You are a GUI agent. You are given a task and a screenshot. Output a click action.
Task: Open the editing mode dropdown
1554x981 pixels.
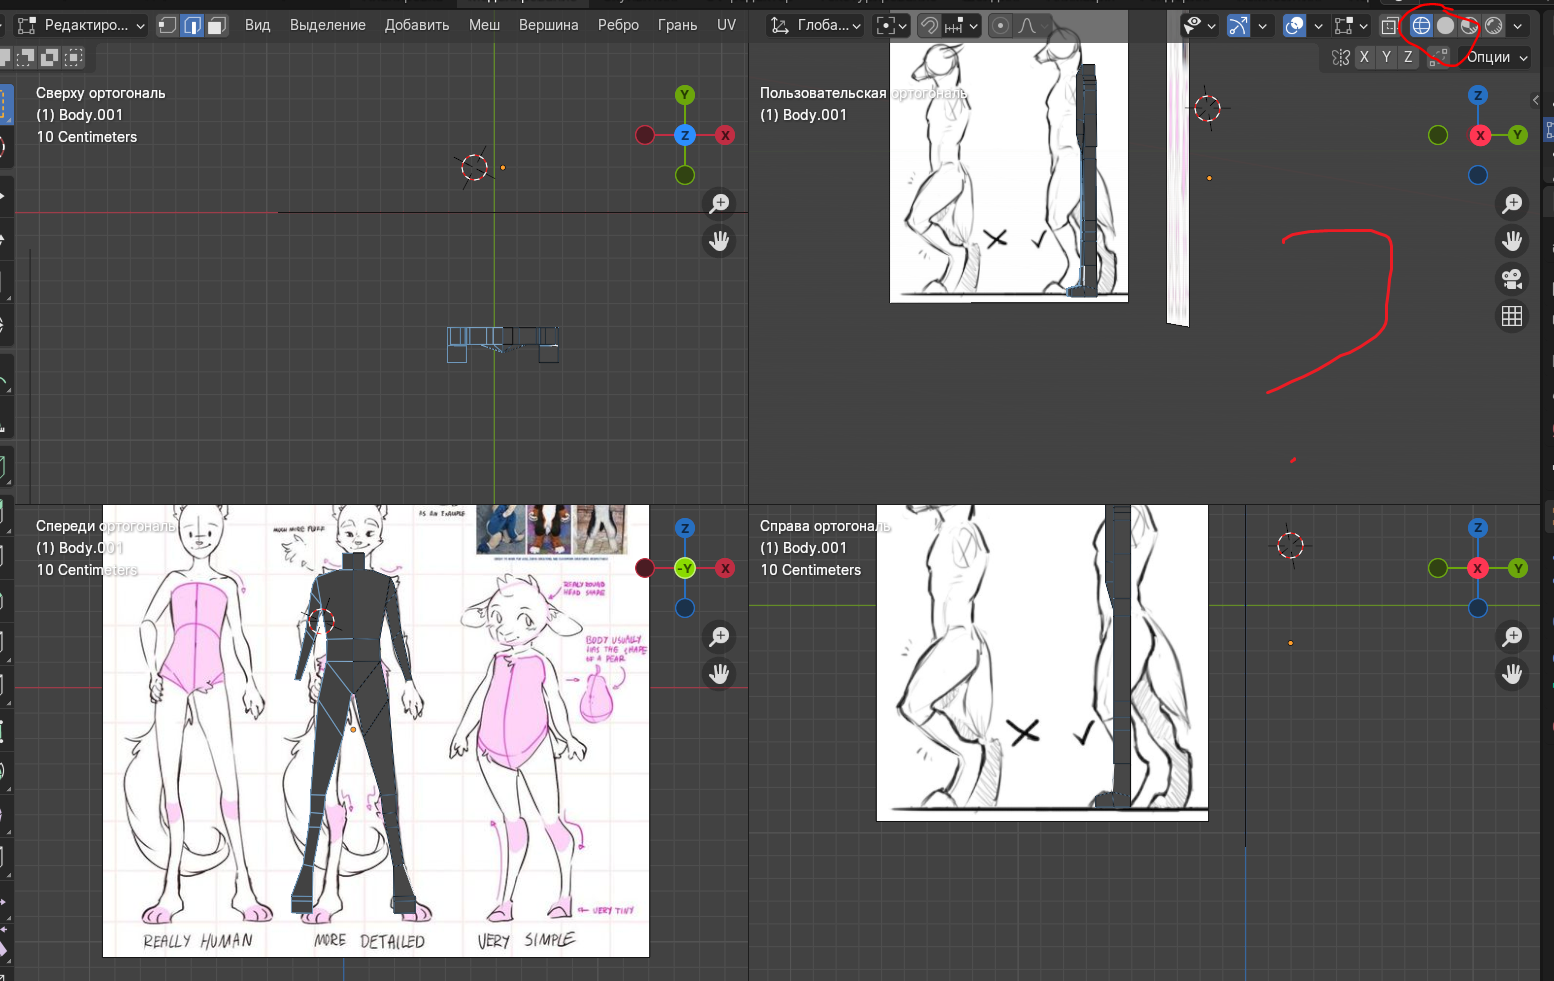[x=82, y=25]
